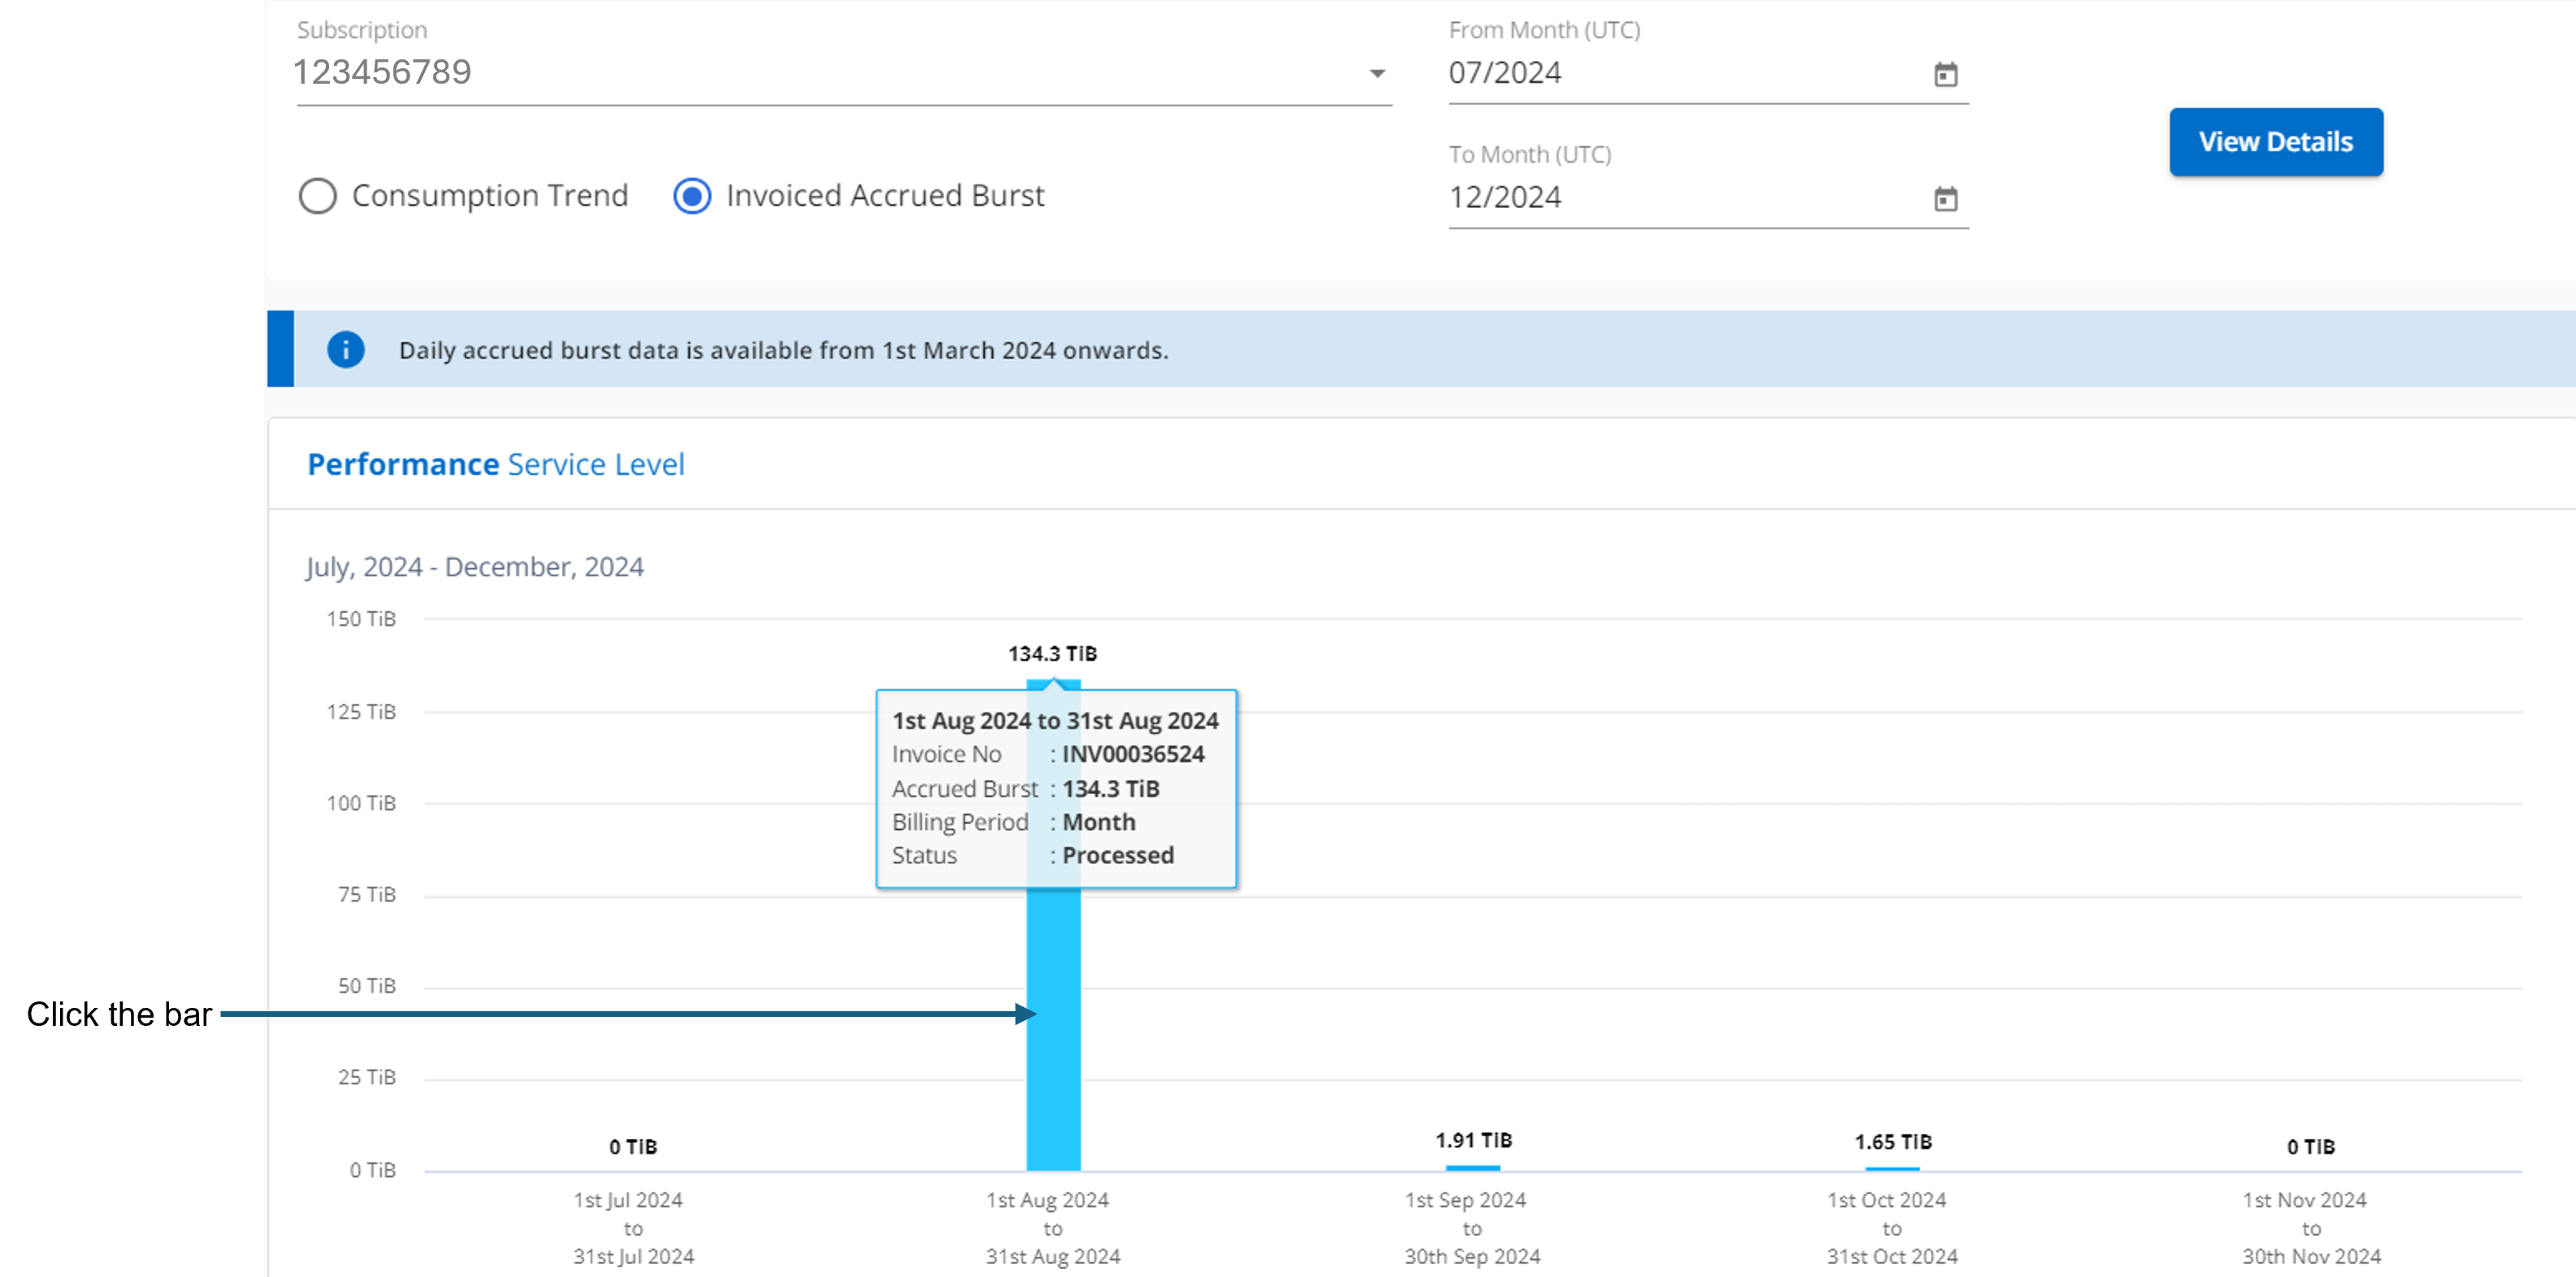Expand the From Month UTC date picker

1945,72
